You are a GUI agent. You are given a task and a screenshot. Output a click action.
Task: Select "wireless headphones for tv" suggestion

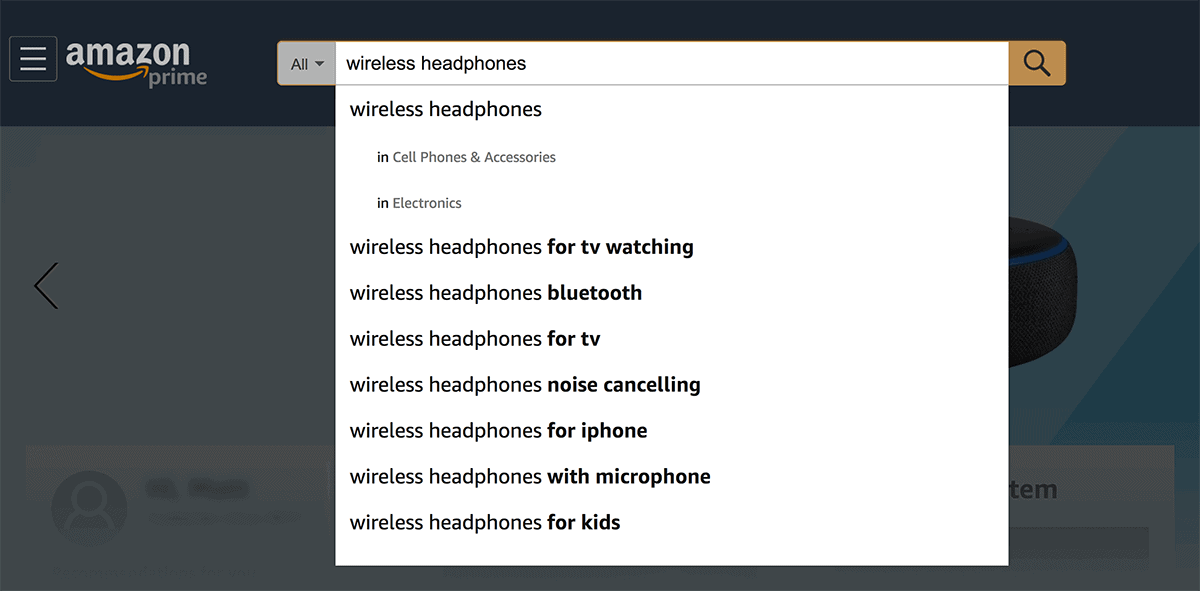click(475, 339)
